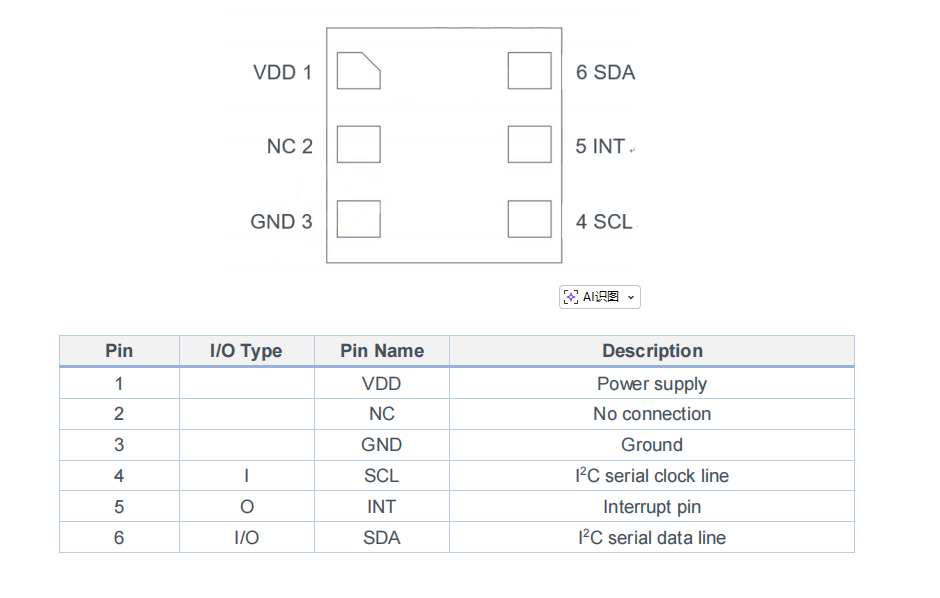
Task: Click pin 1 VDD pad with notched corner
Action: (358, 71)
